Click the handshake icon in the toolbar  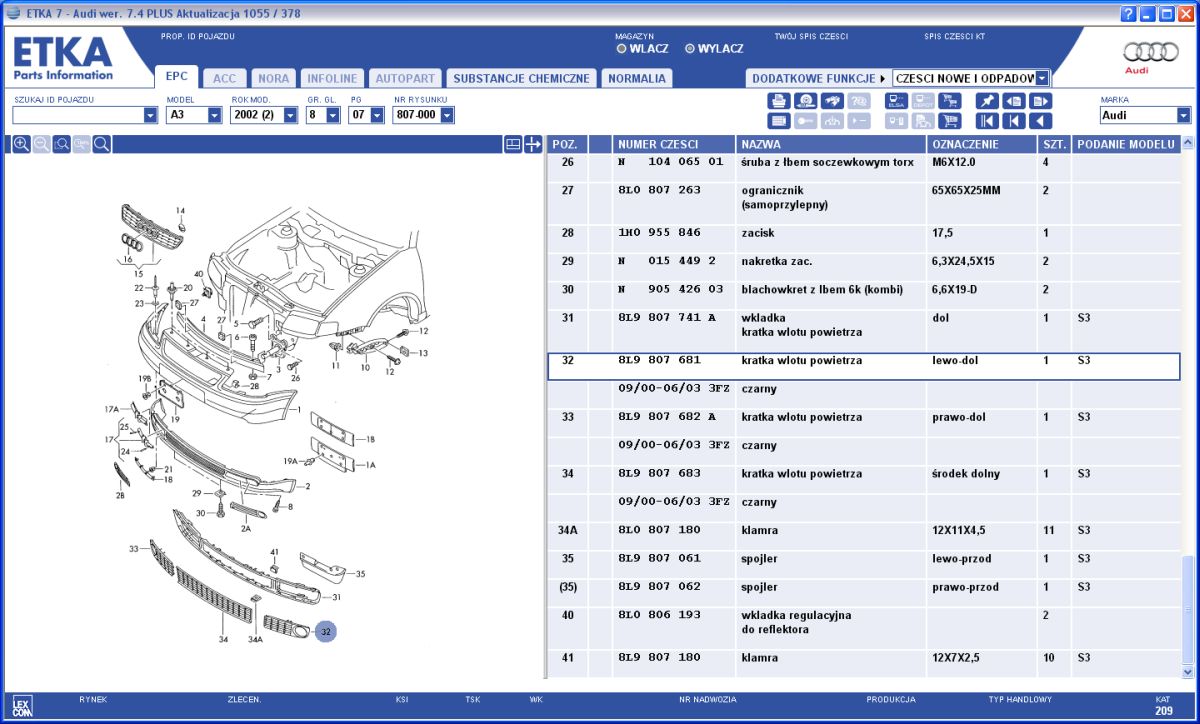pos(831,101)
